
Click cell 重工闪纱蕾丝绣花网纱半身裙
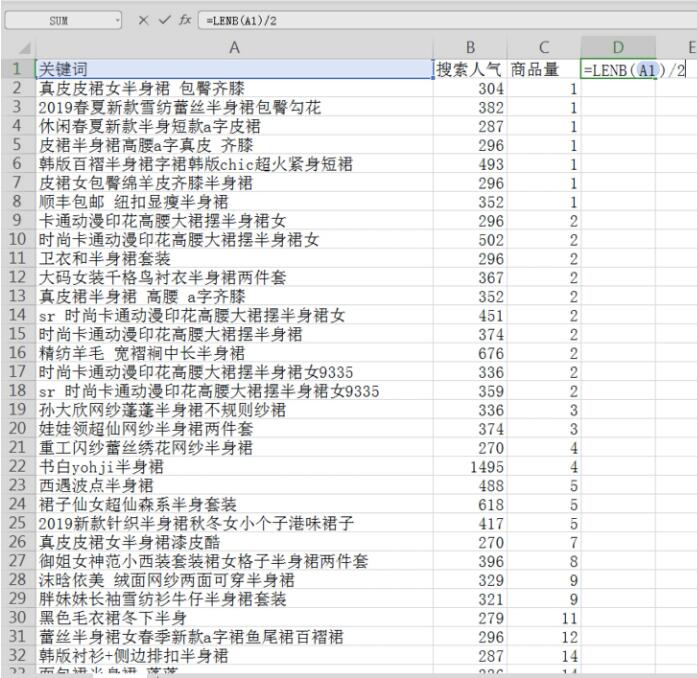(x=234, y=447)
